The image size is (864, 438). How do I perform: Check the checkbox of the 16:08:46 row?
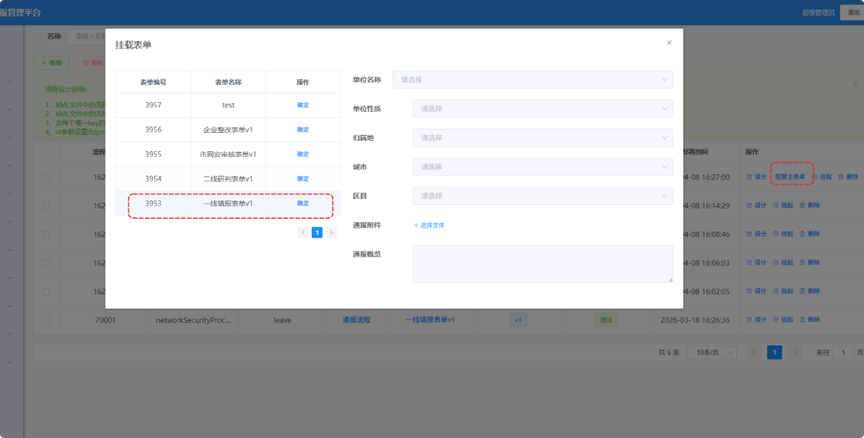[x=46, y=235]
